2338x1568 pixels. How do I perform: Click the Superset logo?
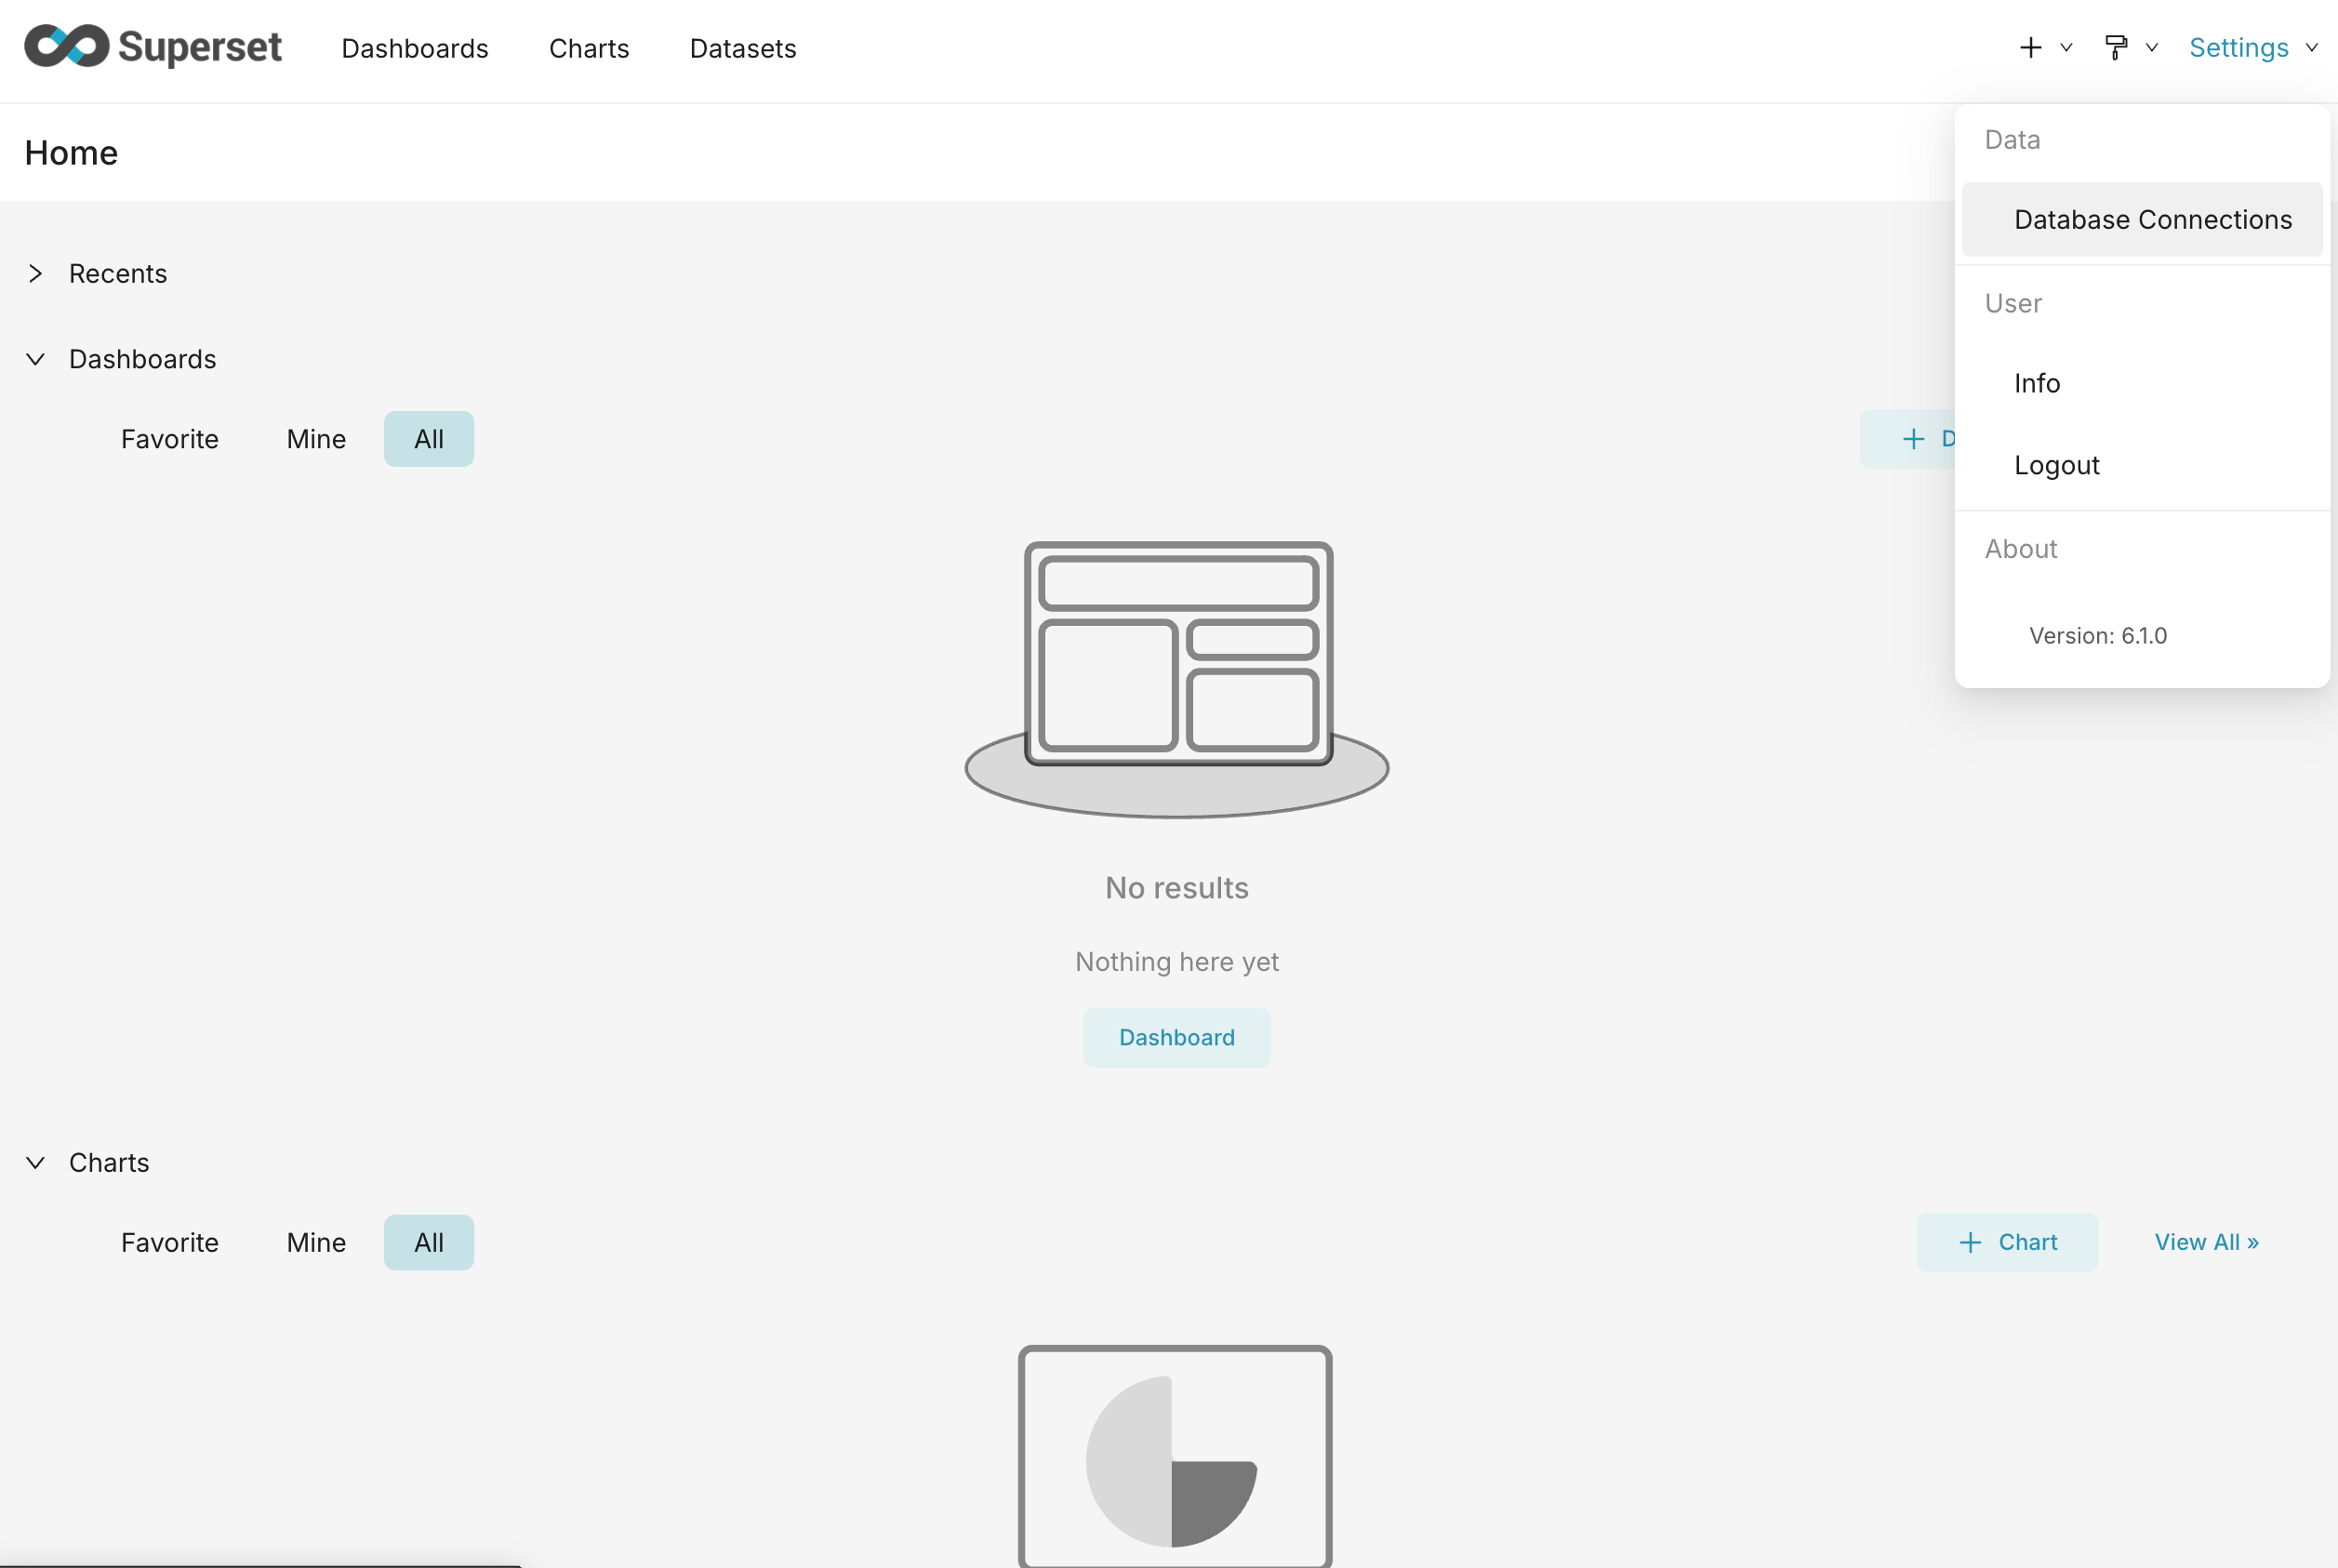[x=153, y=47]
